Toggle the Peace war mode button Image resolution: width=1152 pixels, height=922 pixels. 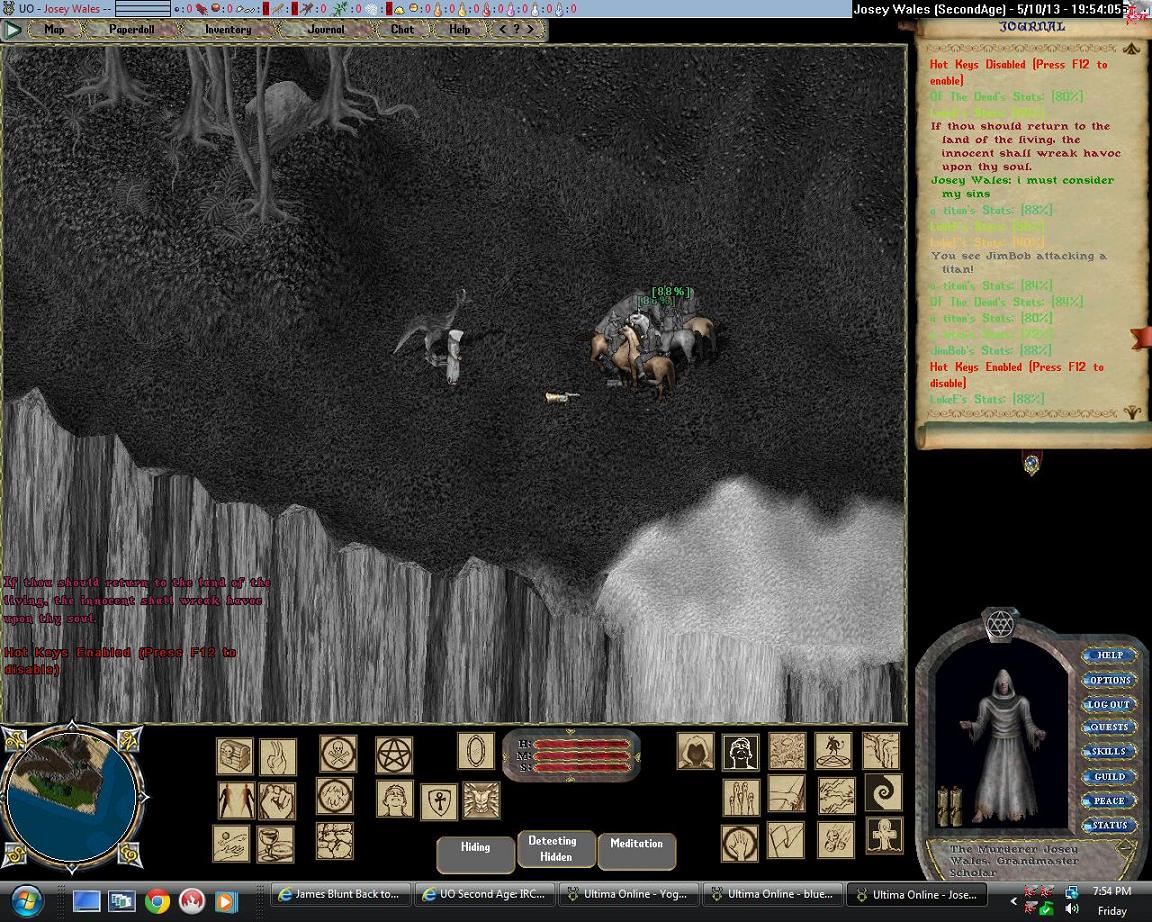[1108, 801]
